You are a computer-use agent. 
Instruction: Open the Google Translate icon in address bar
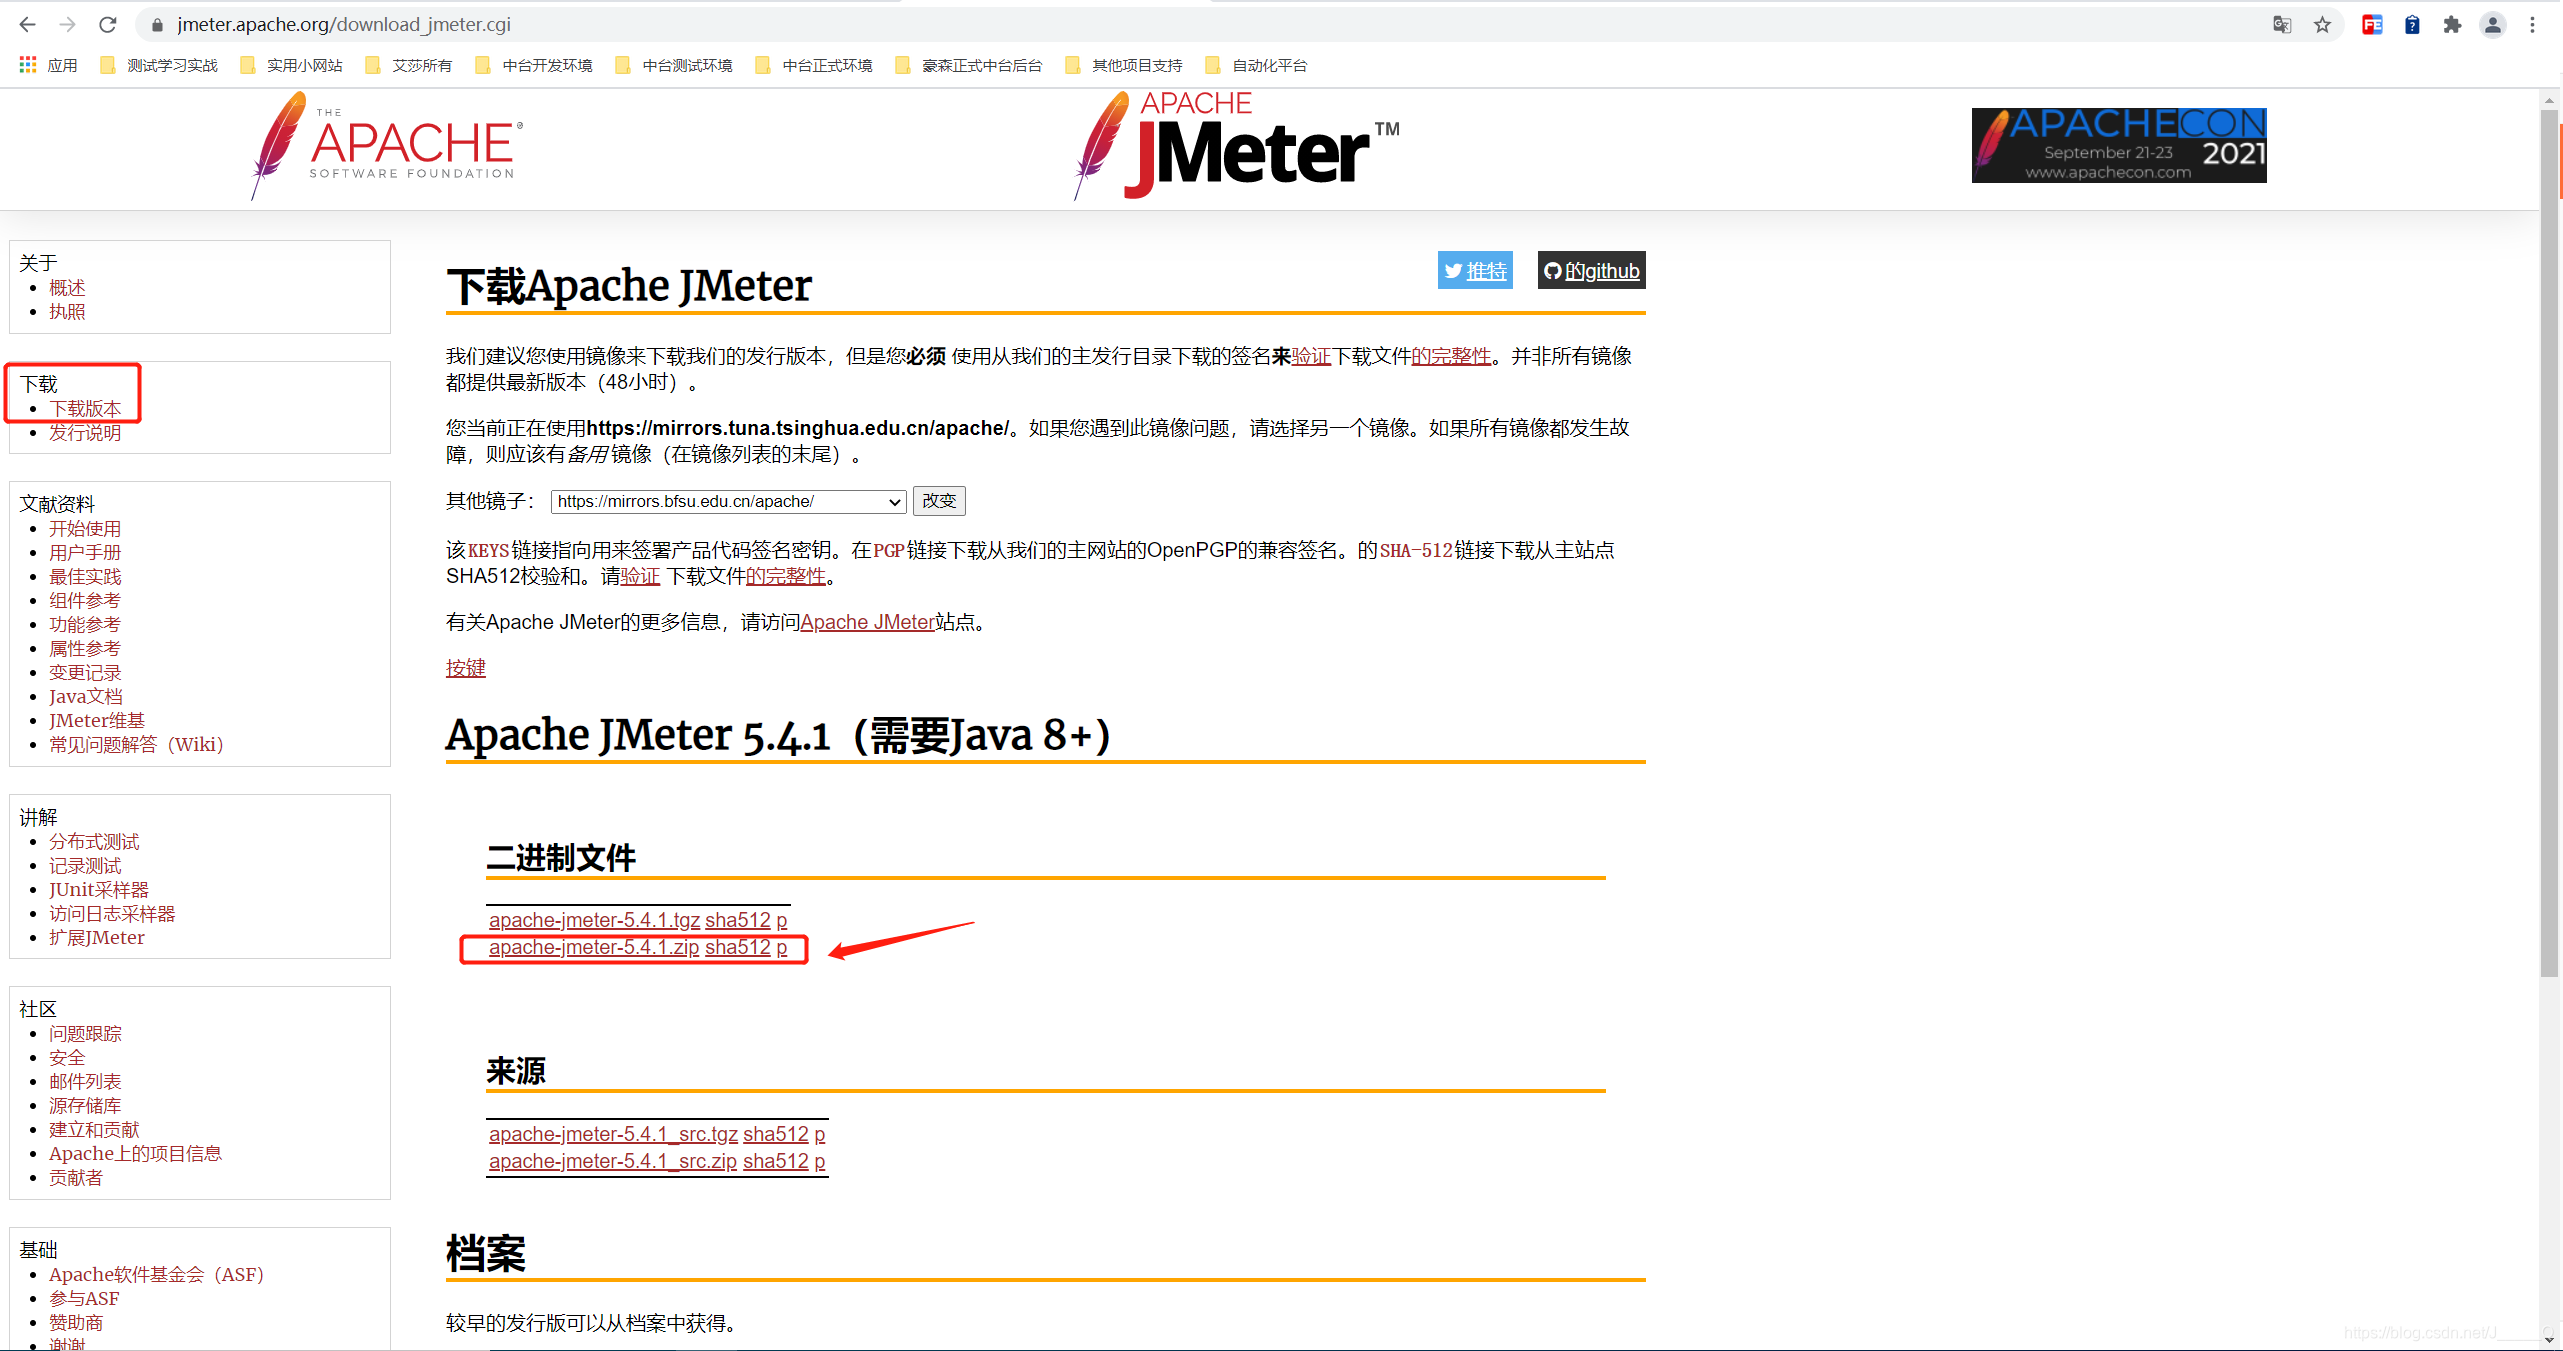click(2281, 25)
